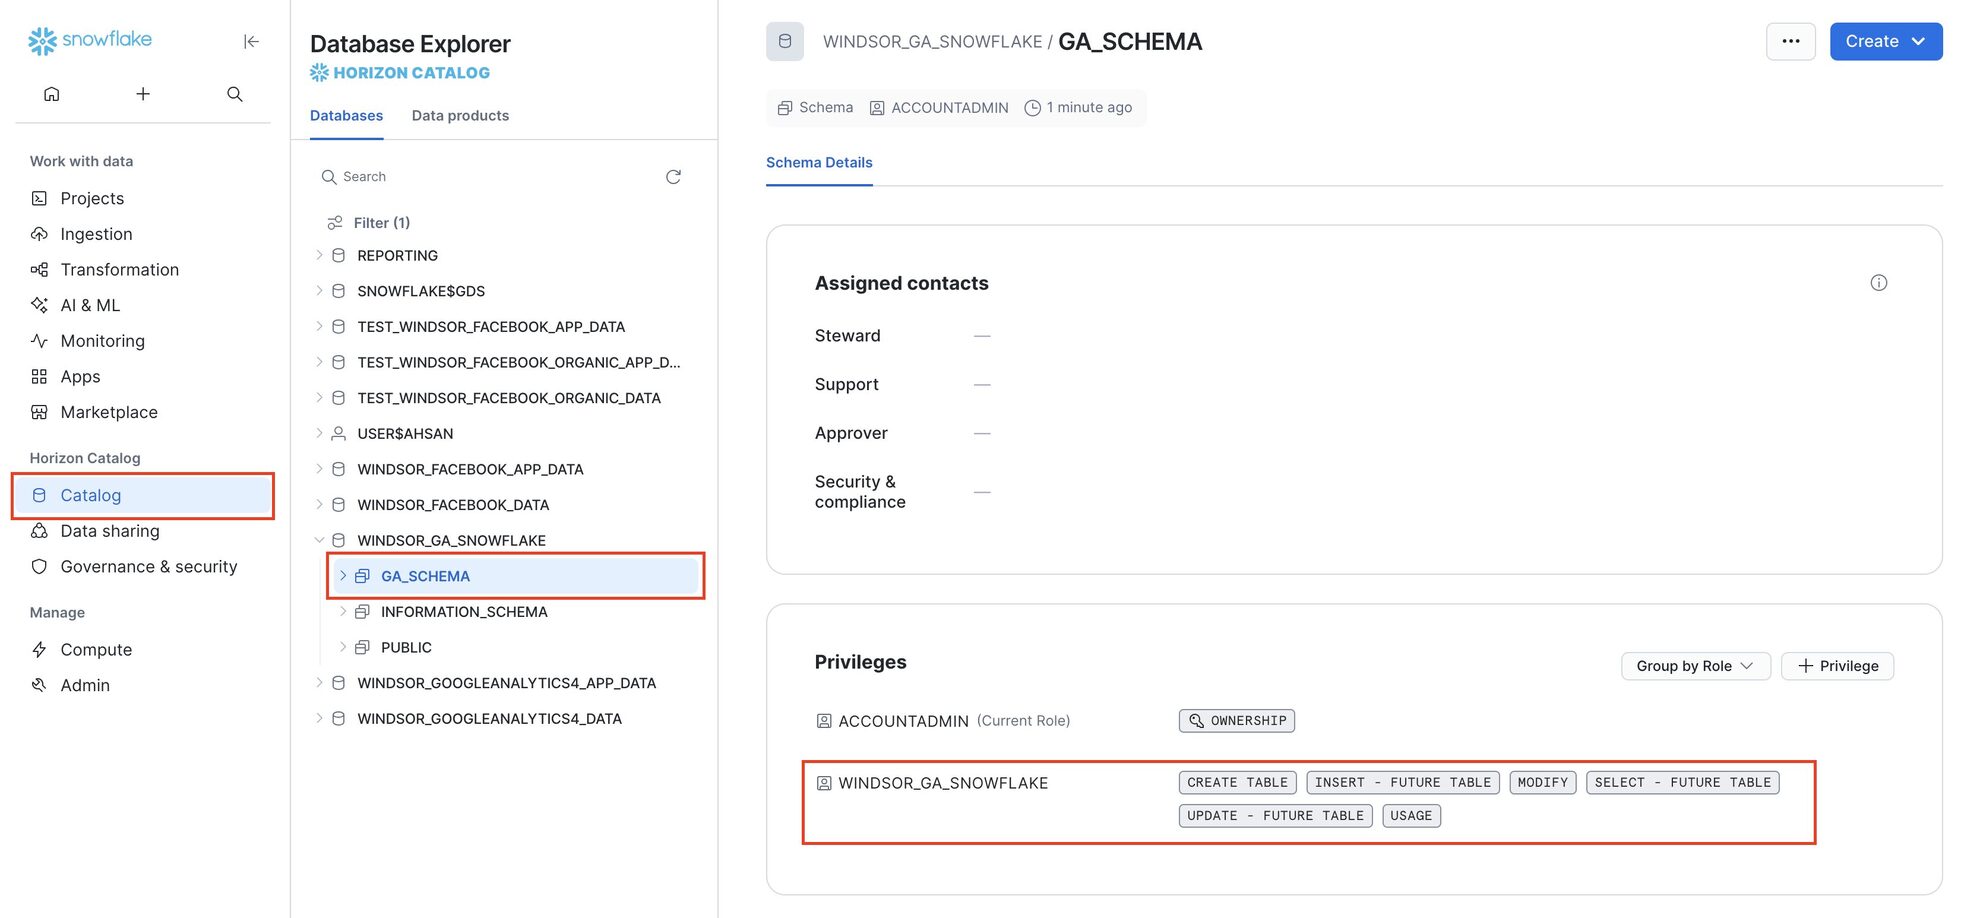The image size is (1980, 918).
Task: Collapse the left navigation sidebar
Action: click(251, 41)
